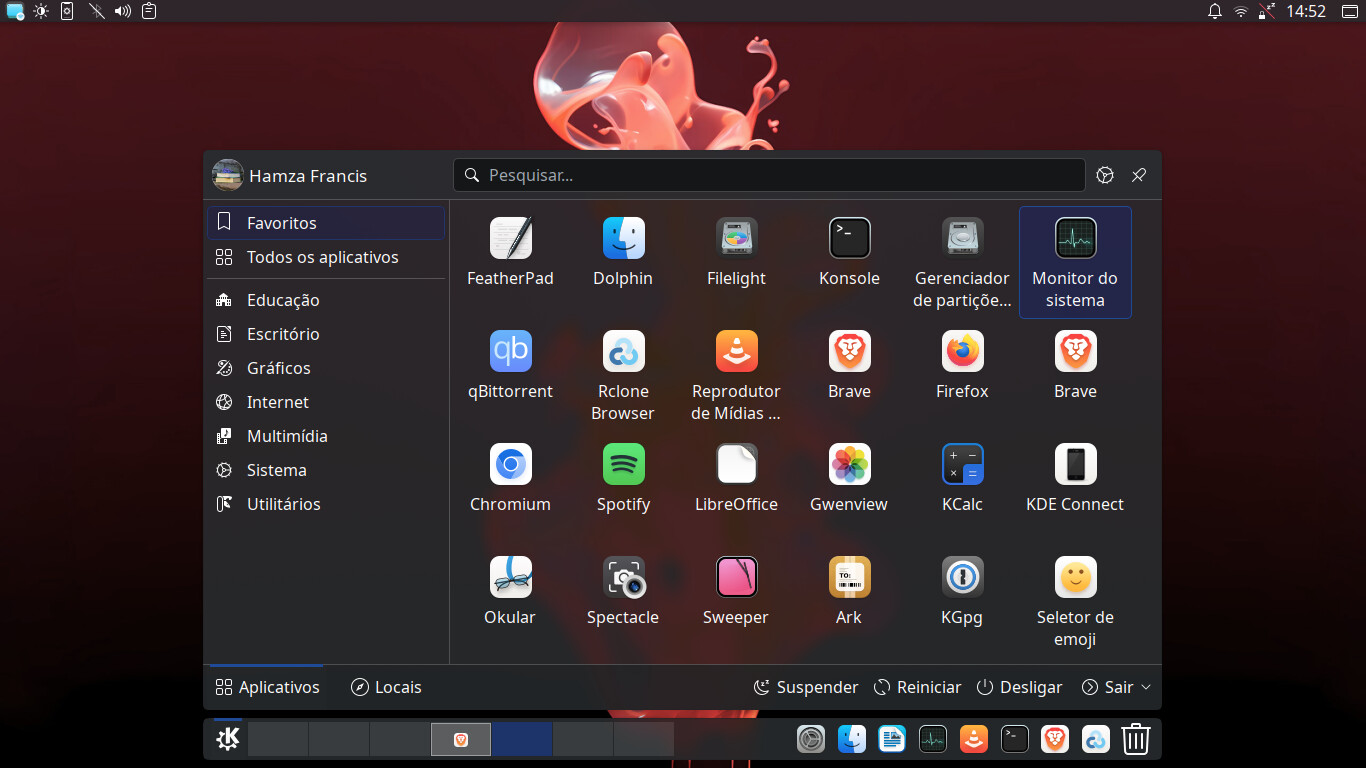
Task: Expand the Sair dropdown arrow
Action: (1148, 687)
